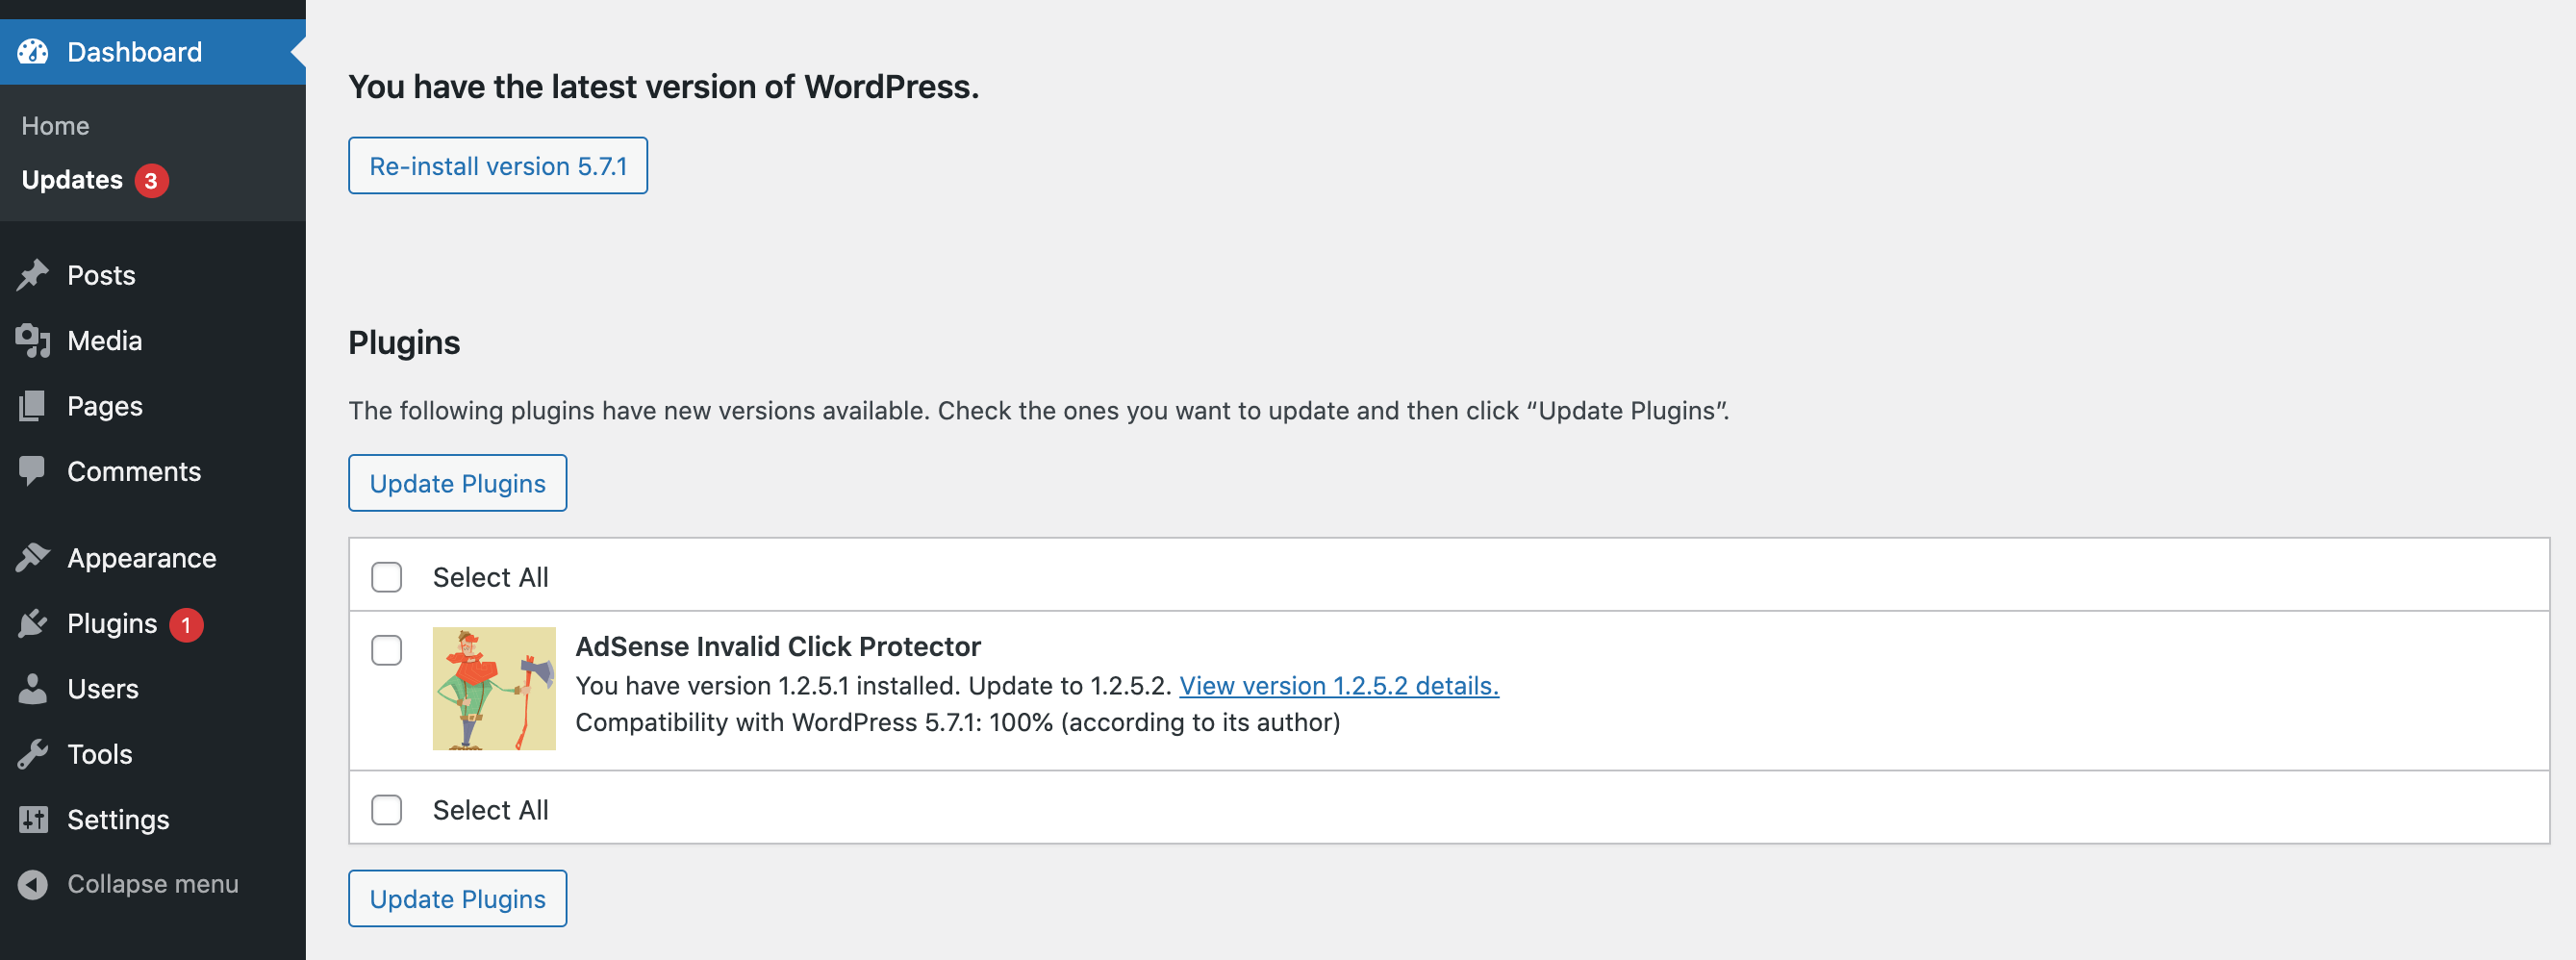
Task: Click the Dashboard gauge icon
Action: pyautogui.click(x=32, y=52)
